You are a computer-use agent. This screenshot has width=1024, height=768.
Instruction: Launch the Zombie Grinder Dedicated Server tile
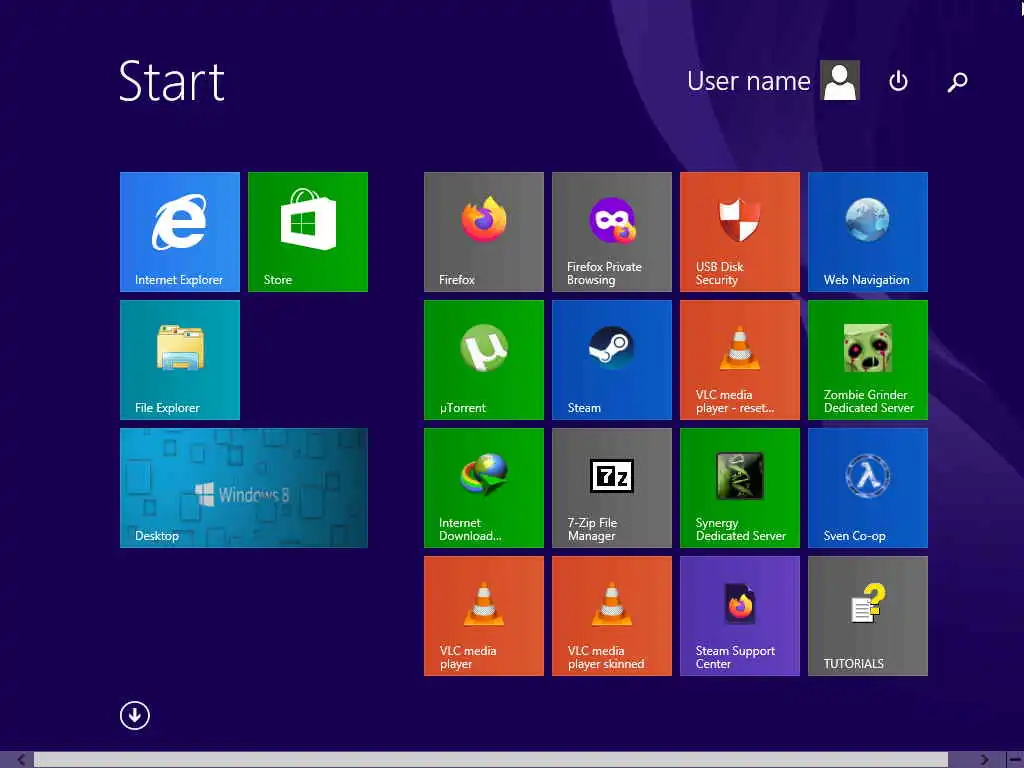point(867,360)
